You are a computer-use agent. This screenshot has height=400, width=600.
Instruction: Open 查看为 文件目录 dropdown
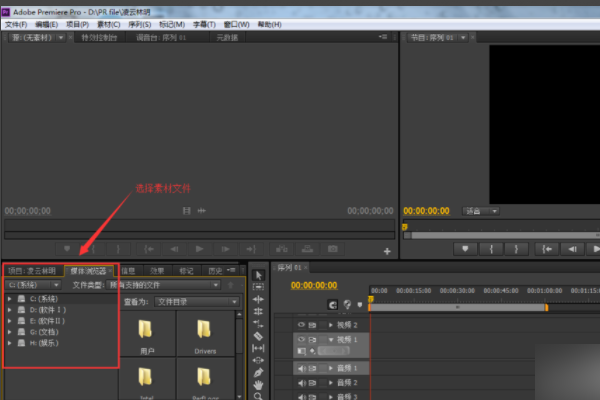point(197,302)
